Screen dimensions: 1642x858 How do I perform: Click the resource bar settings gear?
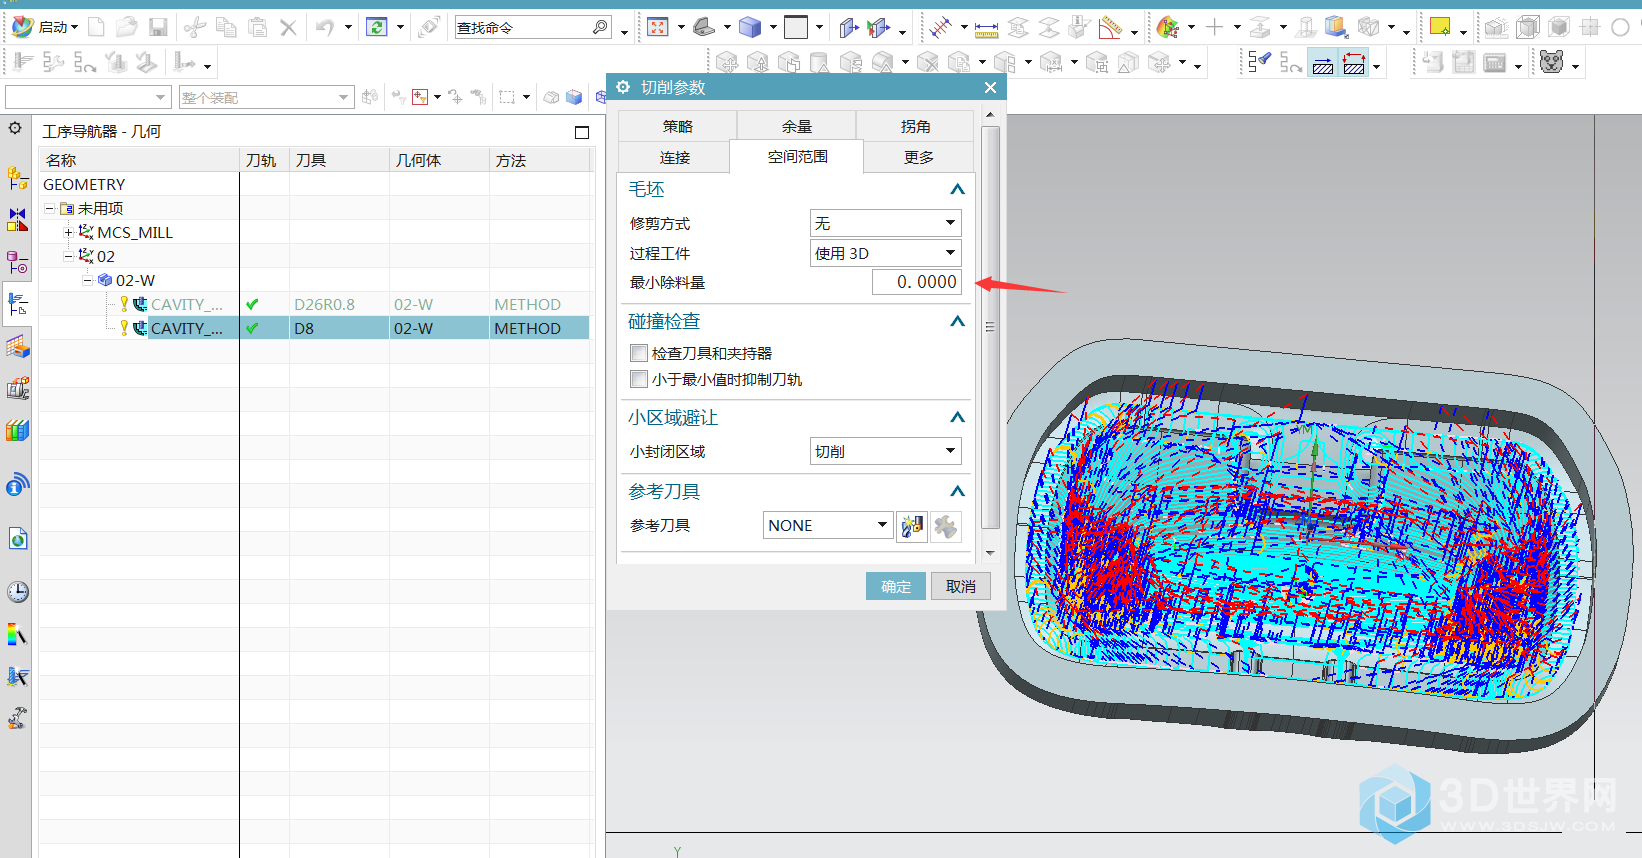pyautogui.click(x=15, y=128)
